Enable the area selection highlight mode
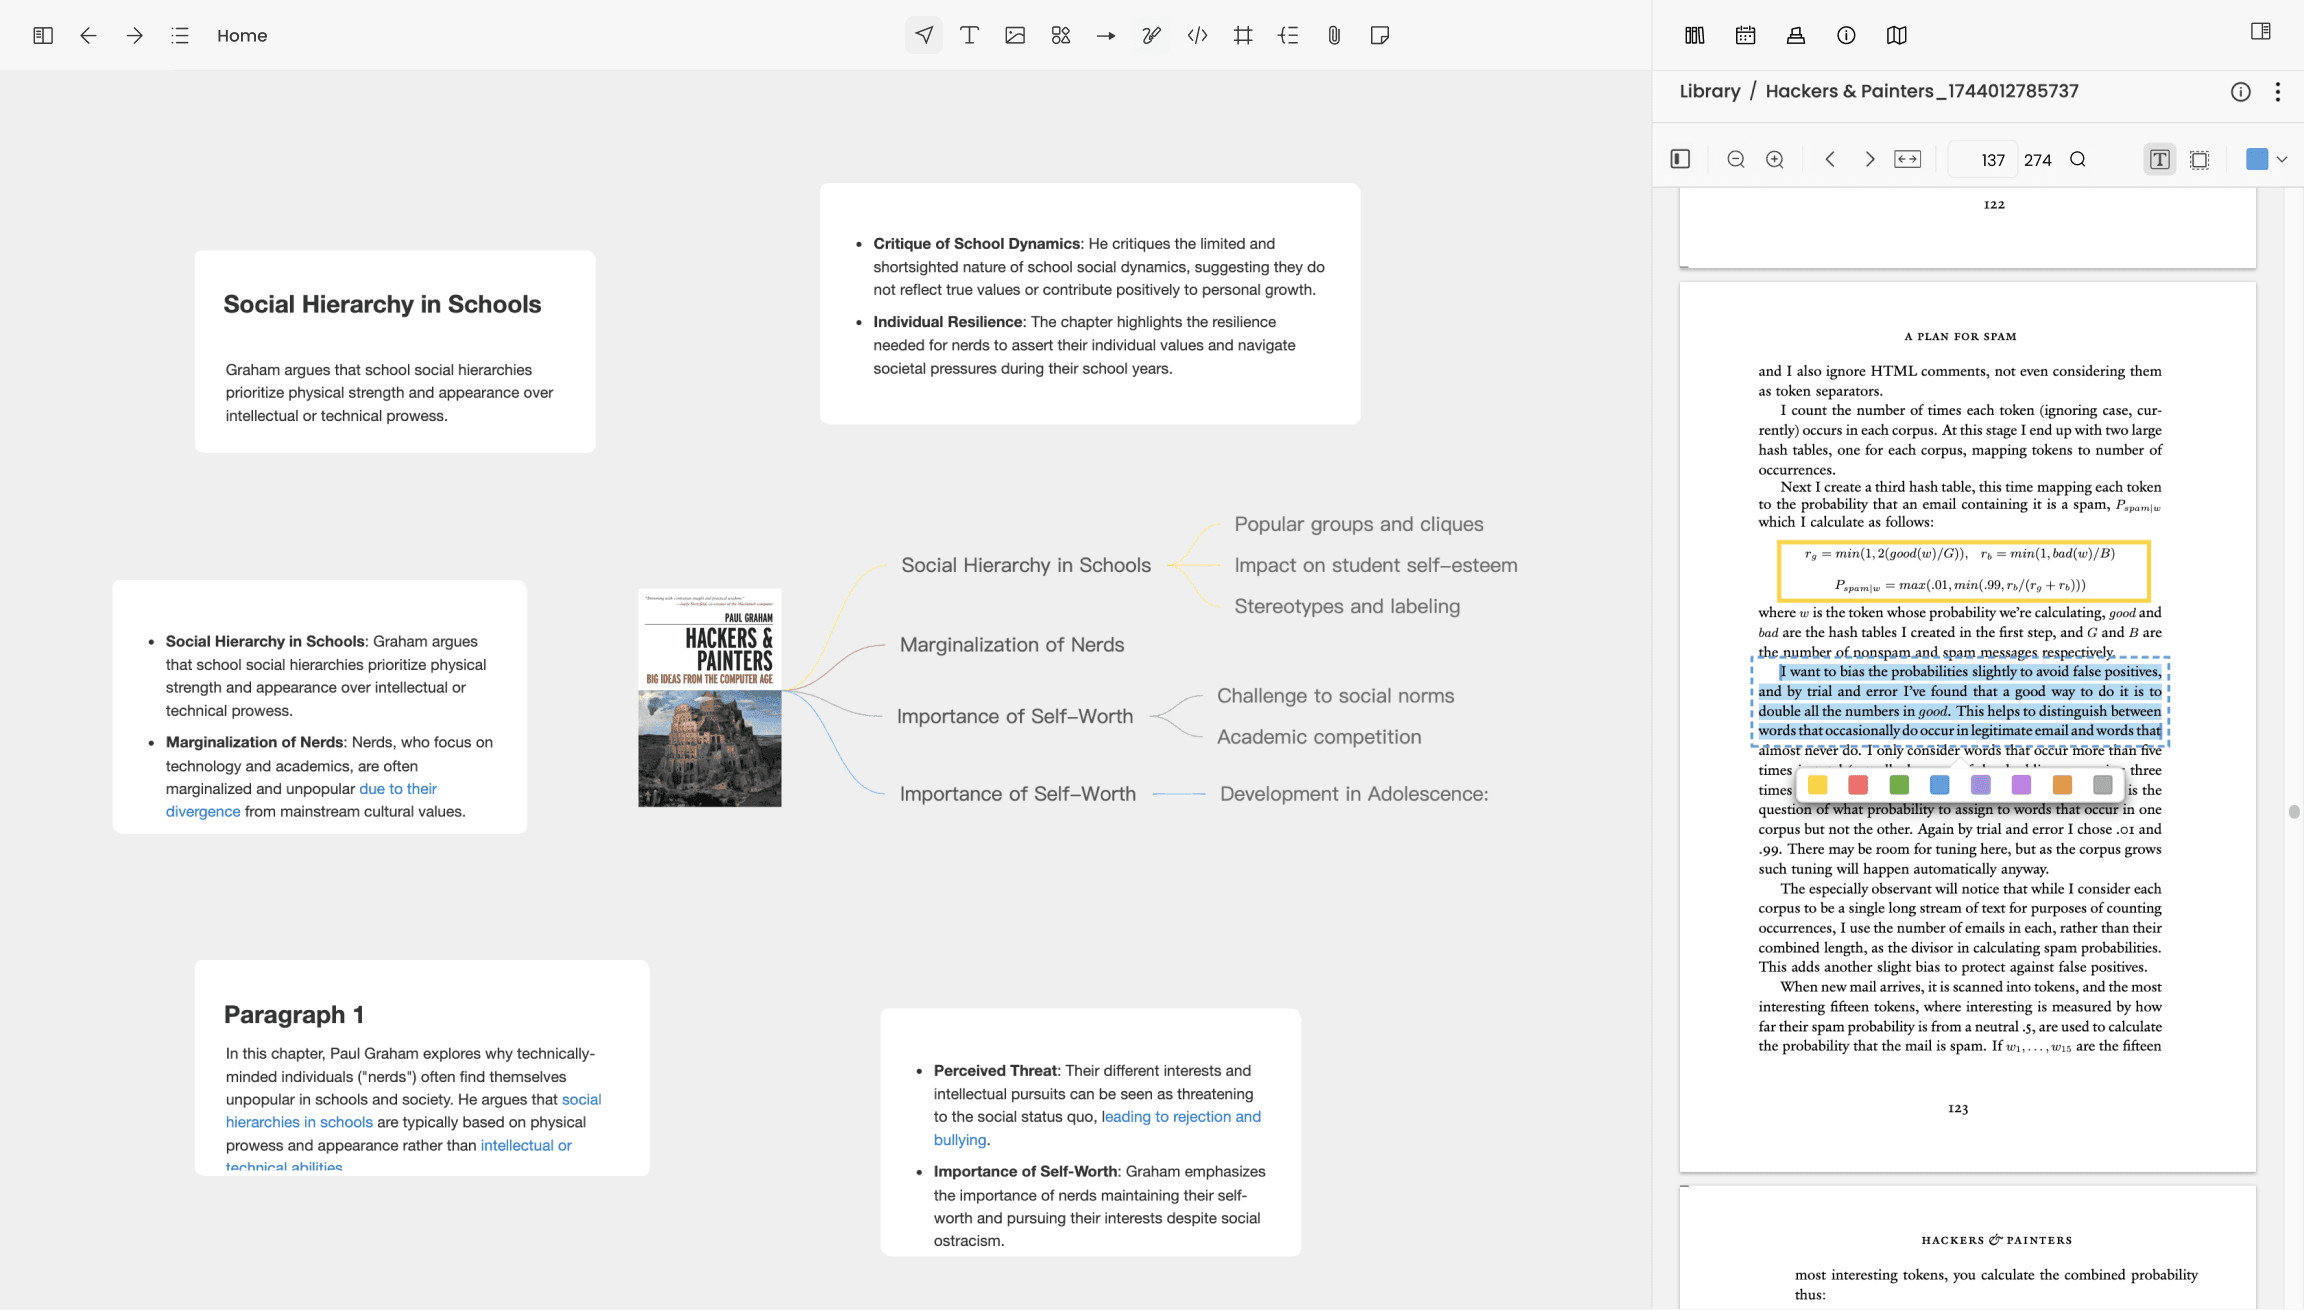Screen dimensions: 2304x1310 click(x=2200, y=160)
